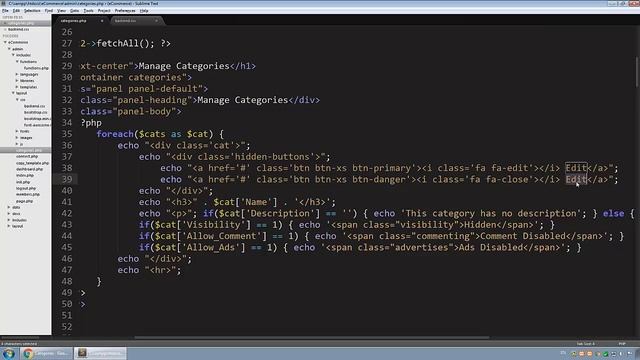The width and height of the screenshot is (640, 360).
Task: Collapse the eCommerce root folder arrow
Action: pyautogui.click(x=5, y=42)
